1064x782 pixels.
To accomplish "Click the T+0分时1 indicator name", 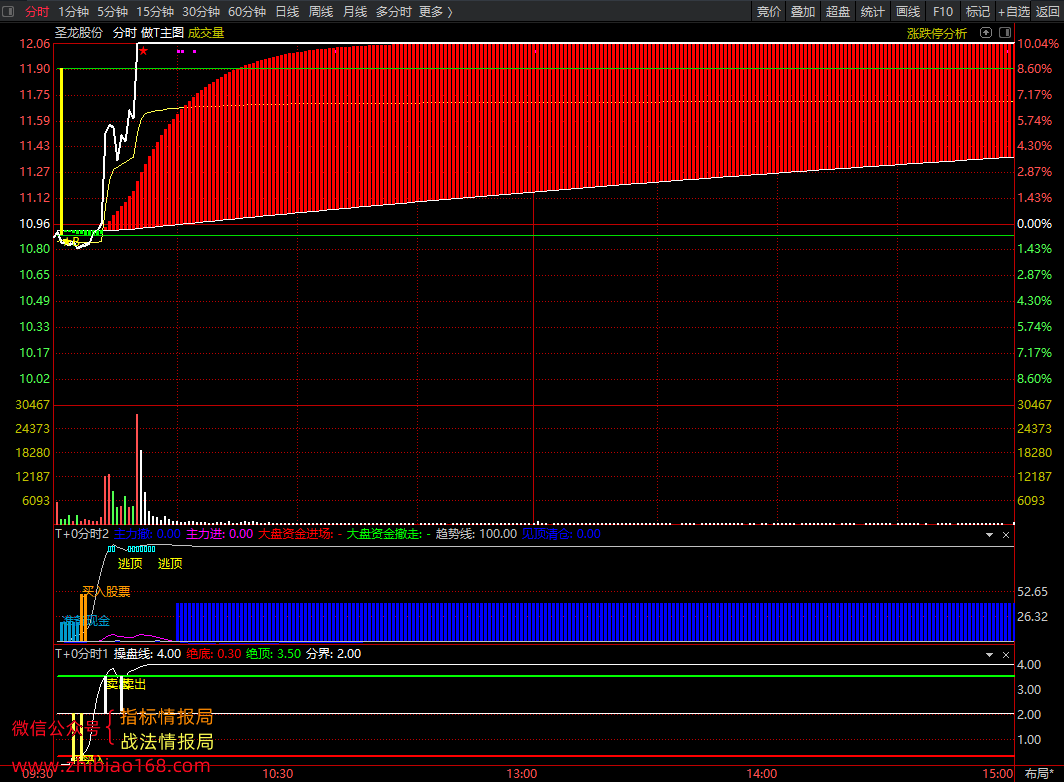I will click(82, 654).
